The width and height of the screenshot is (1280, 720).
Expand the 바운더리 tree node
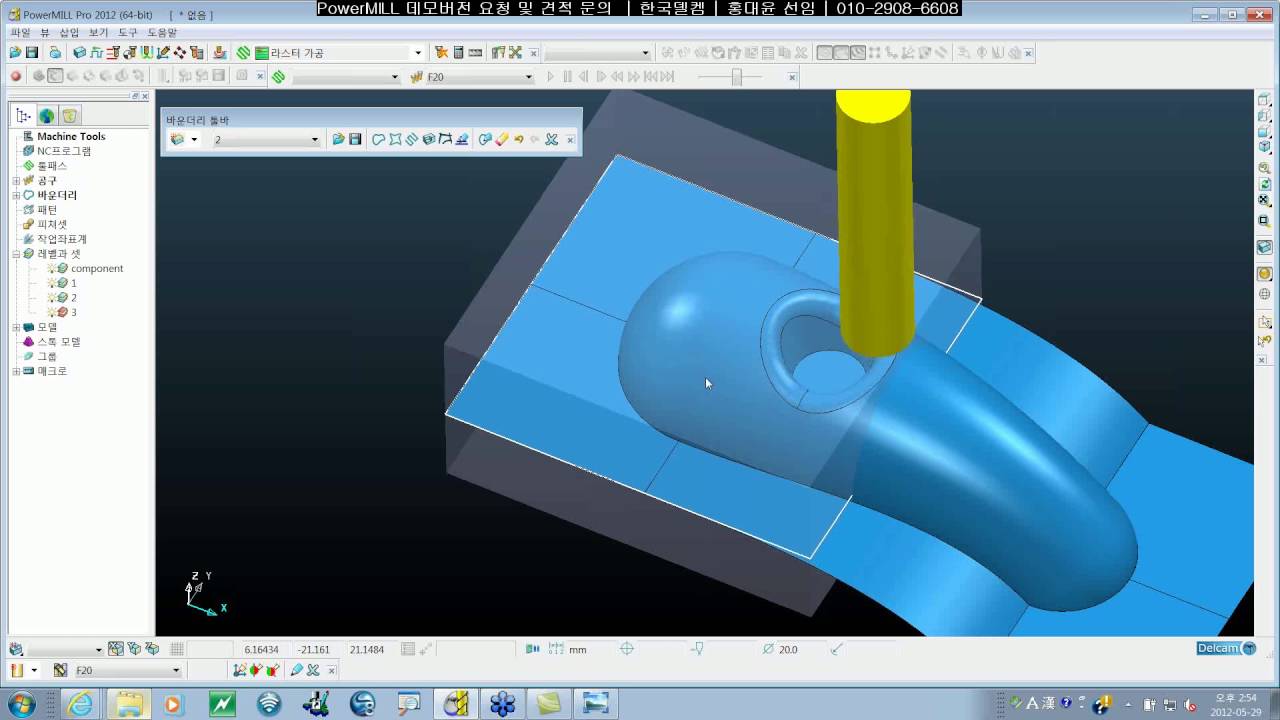click(15, 195)
